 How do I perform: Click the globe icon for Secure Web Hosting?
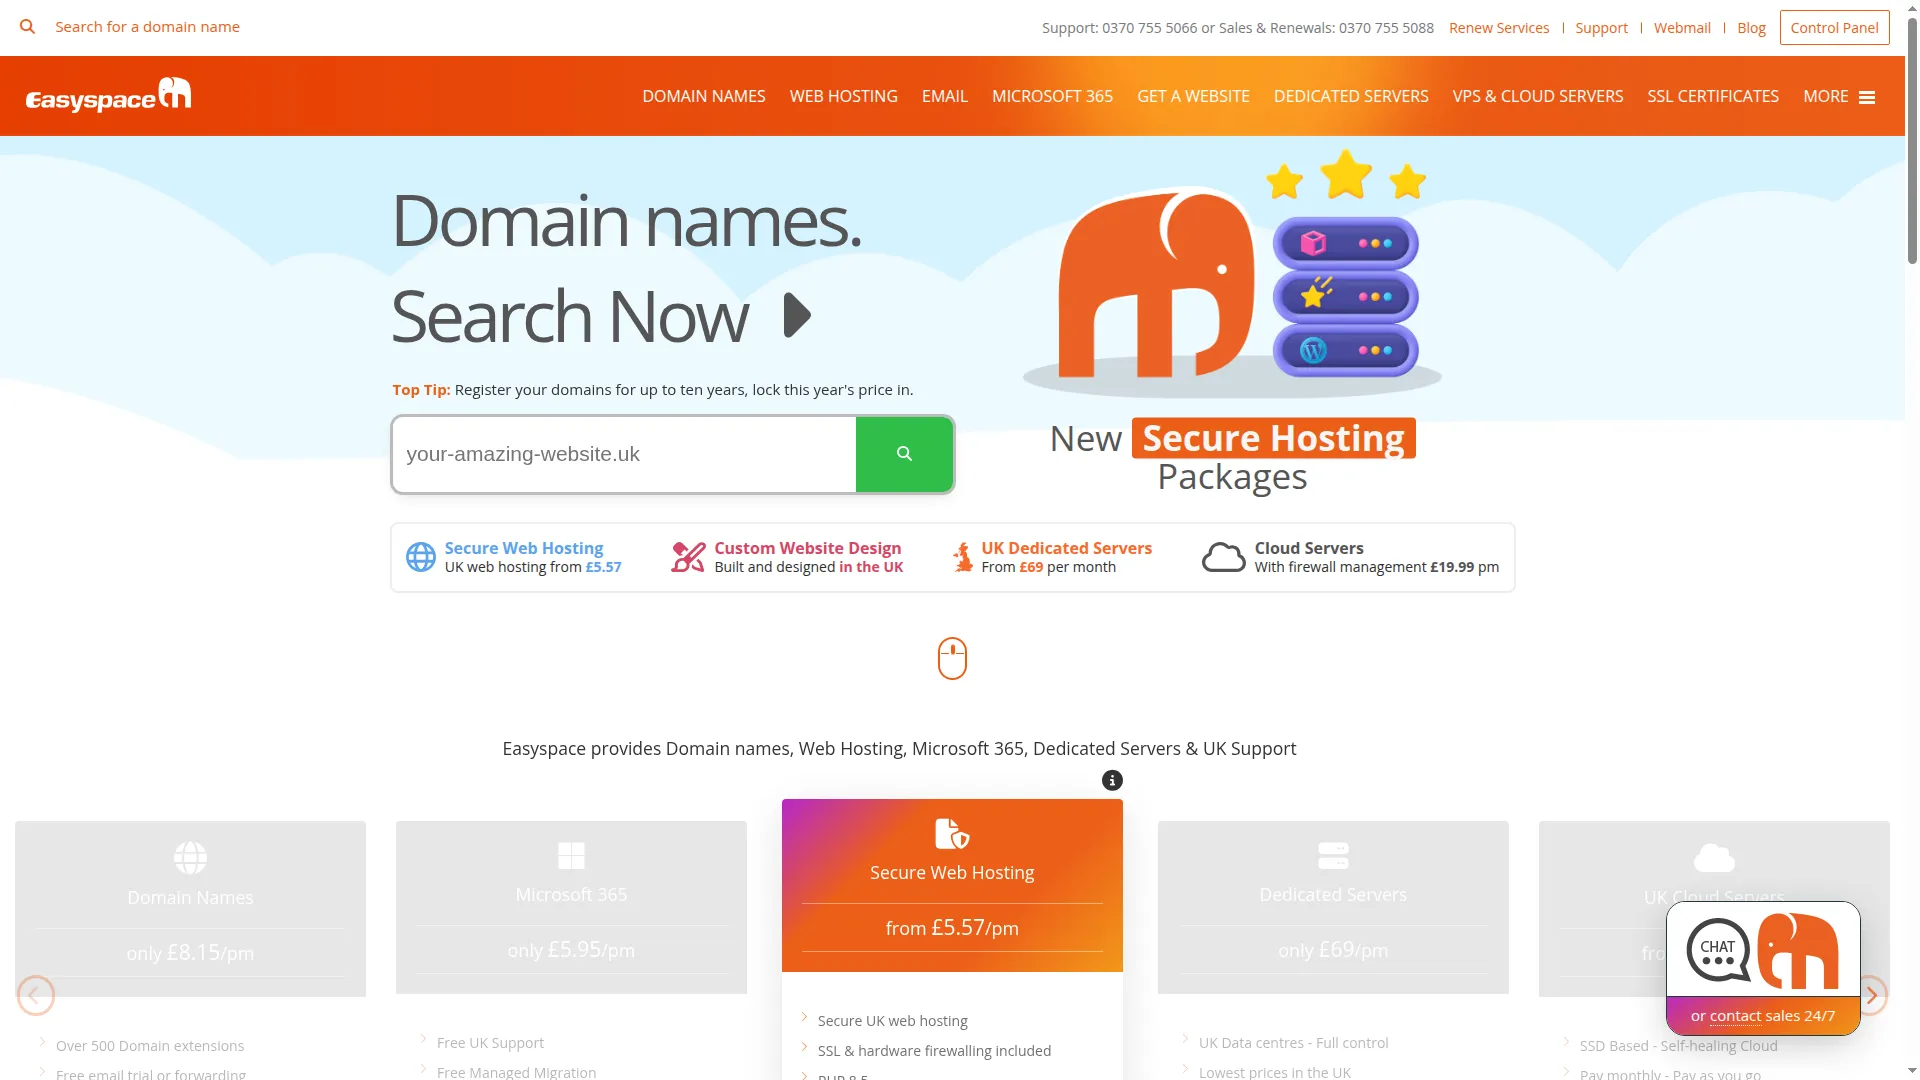coord(421,557)
